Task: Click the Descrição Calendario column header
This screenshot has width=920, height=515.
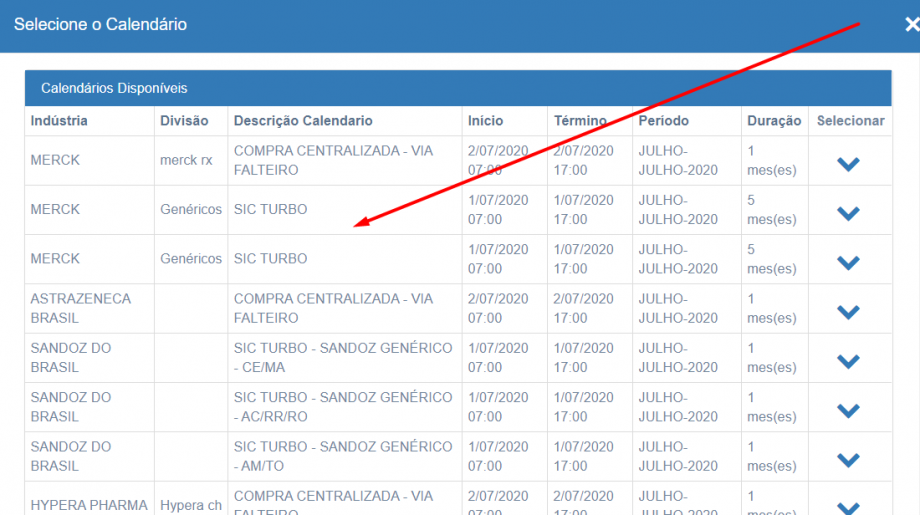Action: point(303,121)
